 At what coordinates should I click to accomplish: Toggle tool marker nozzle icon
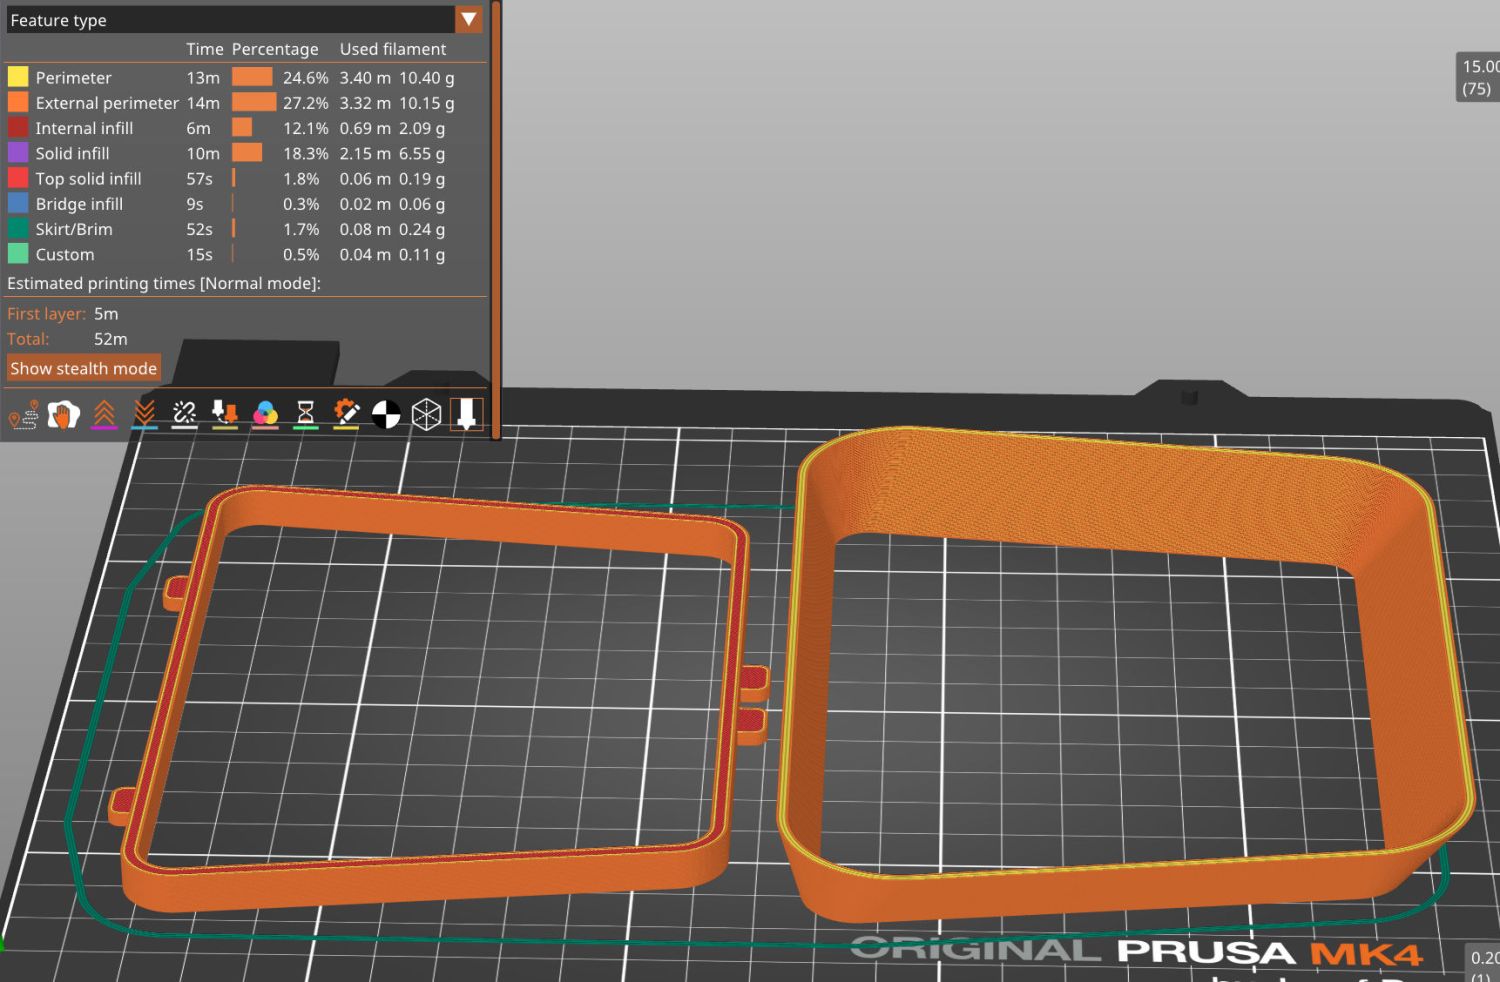pyautogui.click(x=466, y=414)
